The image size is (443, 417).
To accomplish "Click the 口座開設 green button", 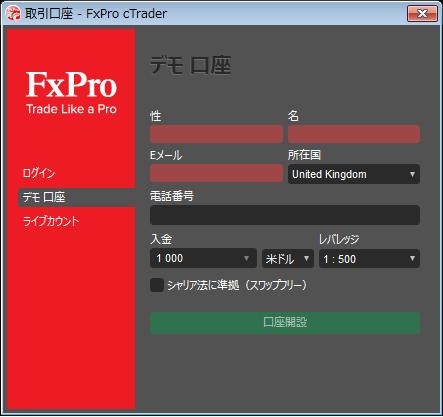I will pos(285,323).
